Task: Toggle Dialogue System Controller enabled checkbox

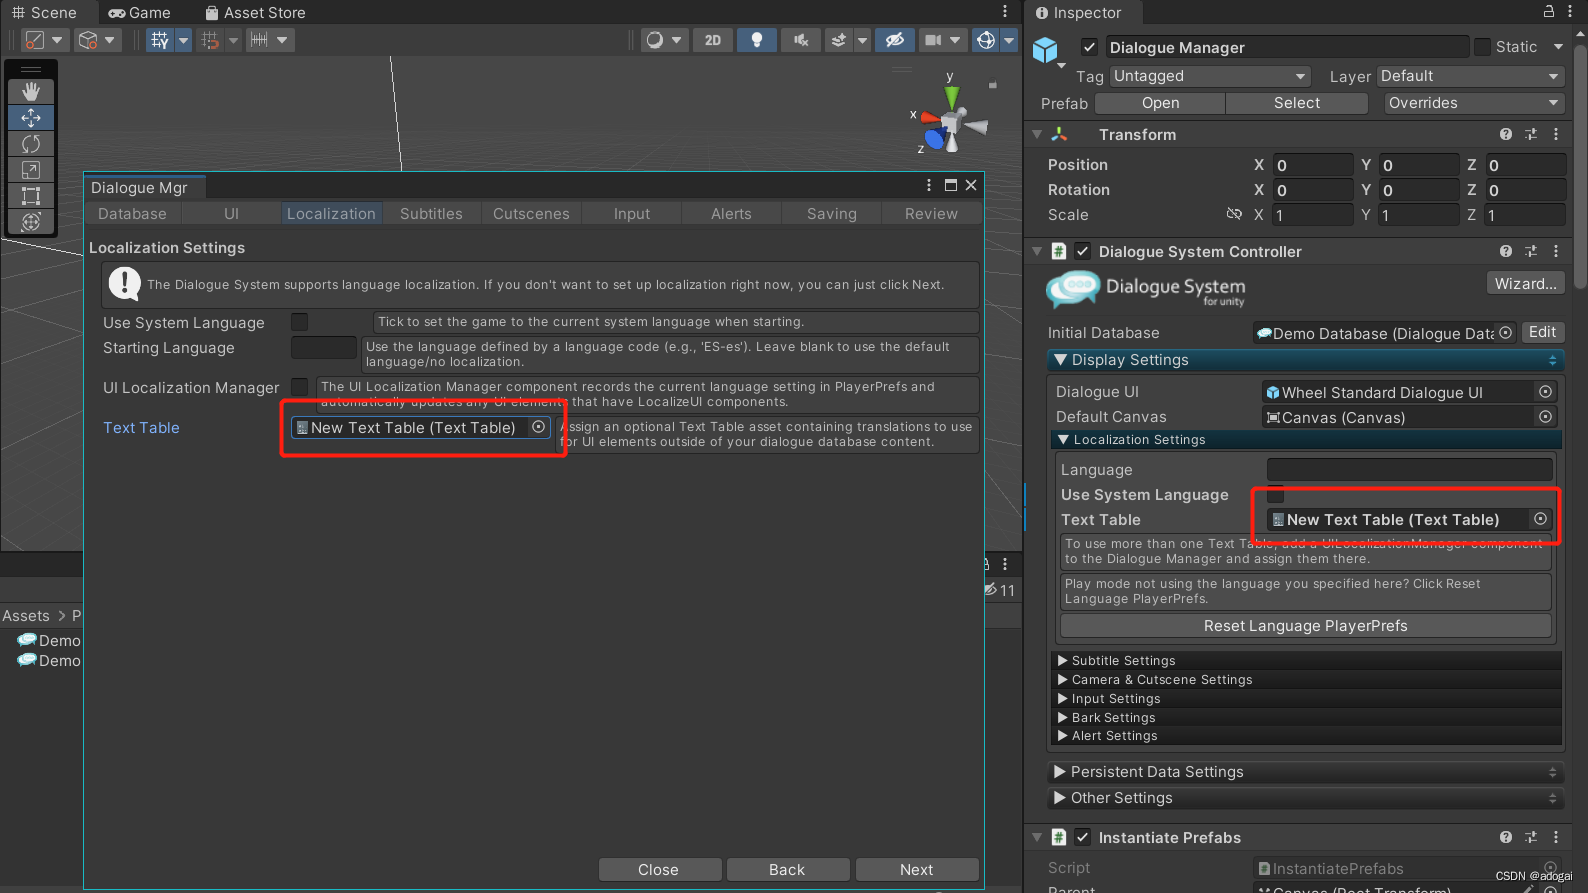Action: [1082, 252]
